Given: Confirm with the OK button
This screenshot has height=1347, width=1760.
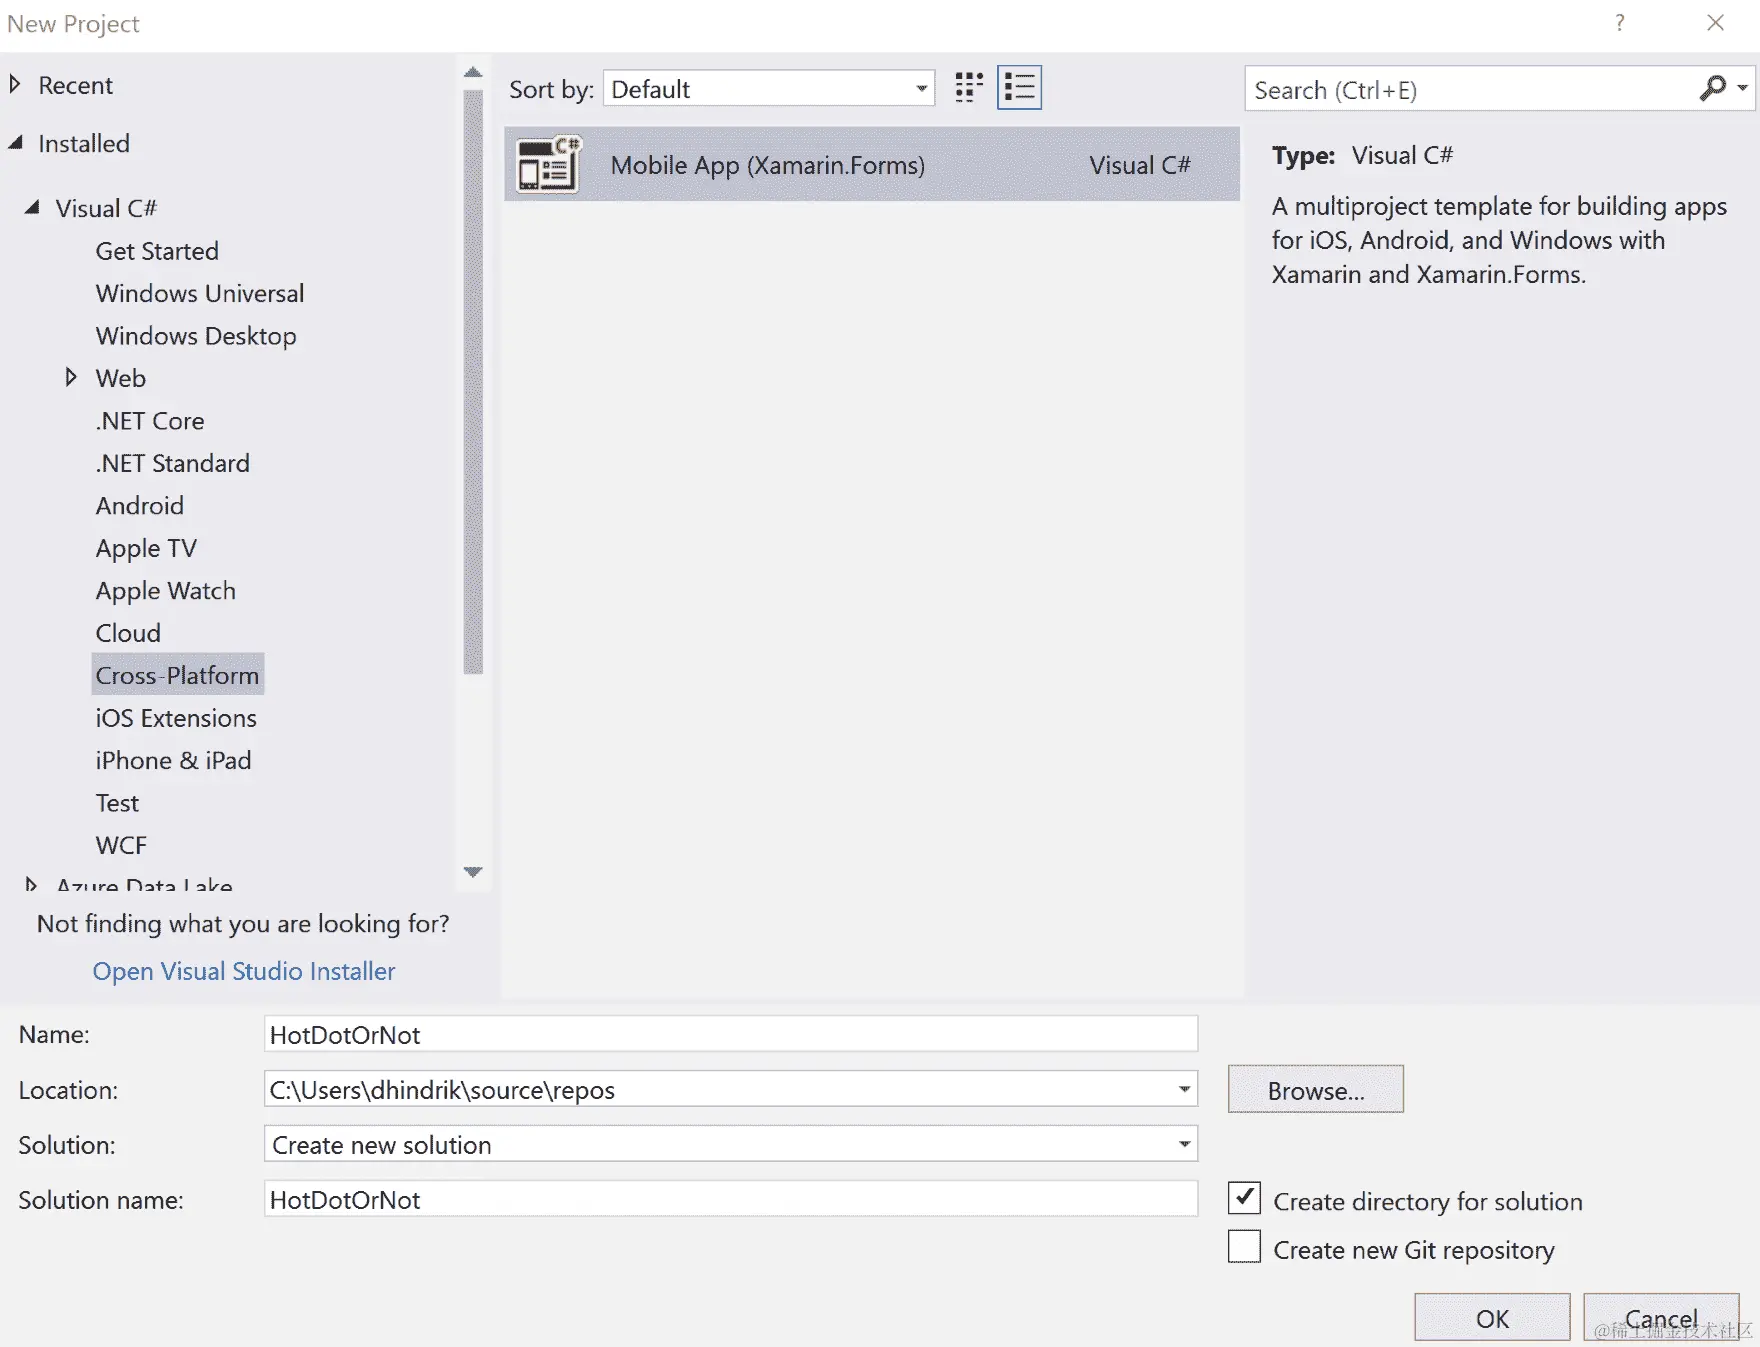Looking at the screenshot, I should tap(1491, 1318).
